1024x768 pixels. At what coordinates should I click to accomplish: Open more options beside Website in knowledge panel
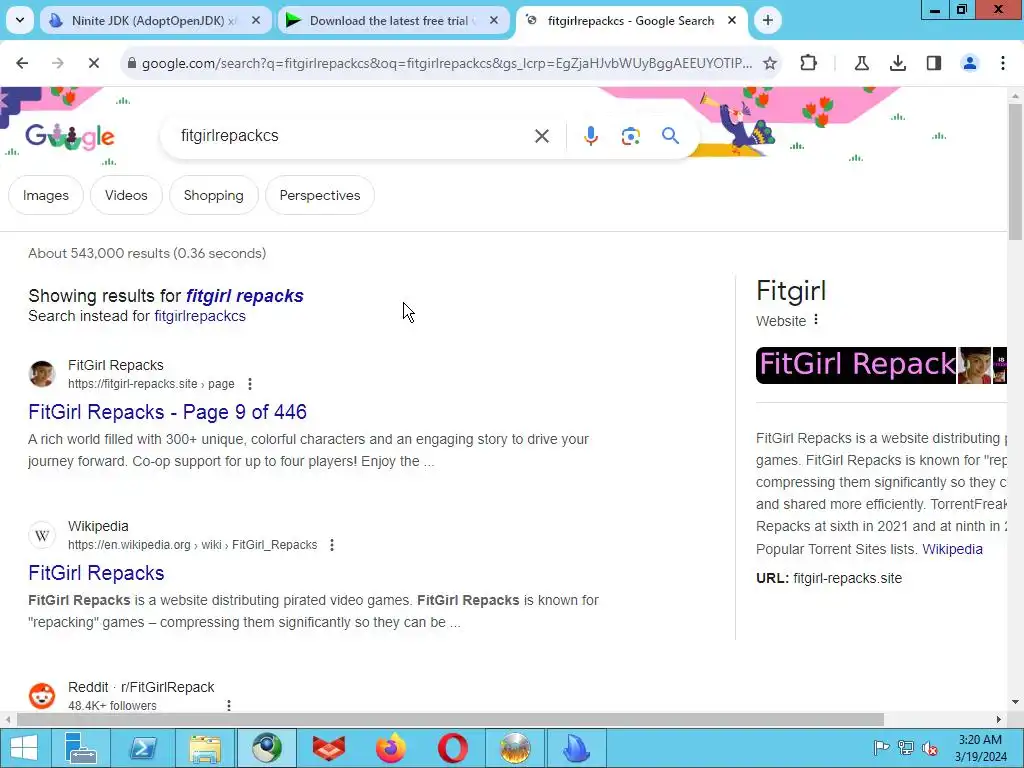tap(816, 320)
